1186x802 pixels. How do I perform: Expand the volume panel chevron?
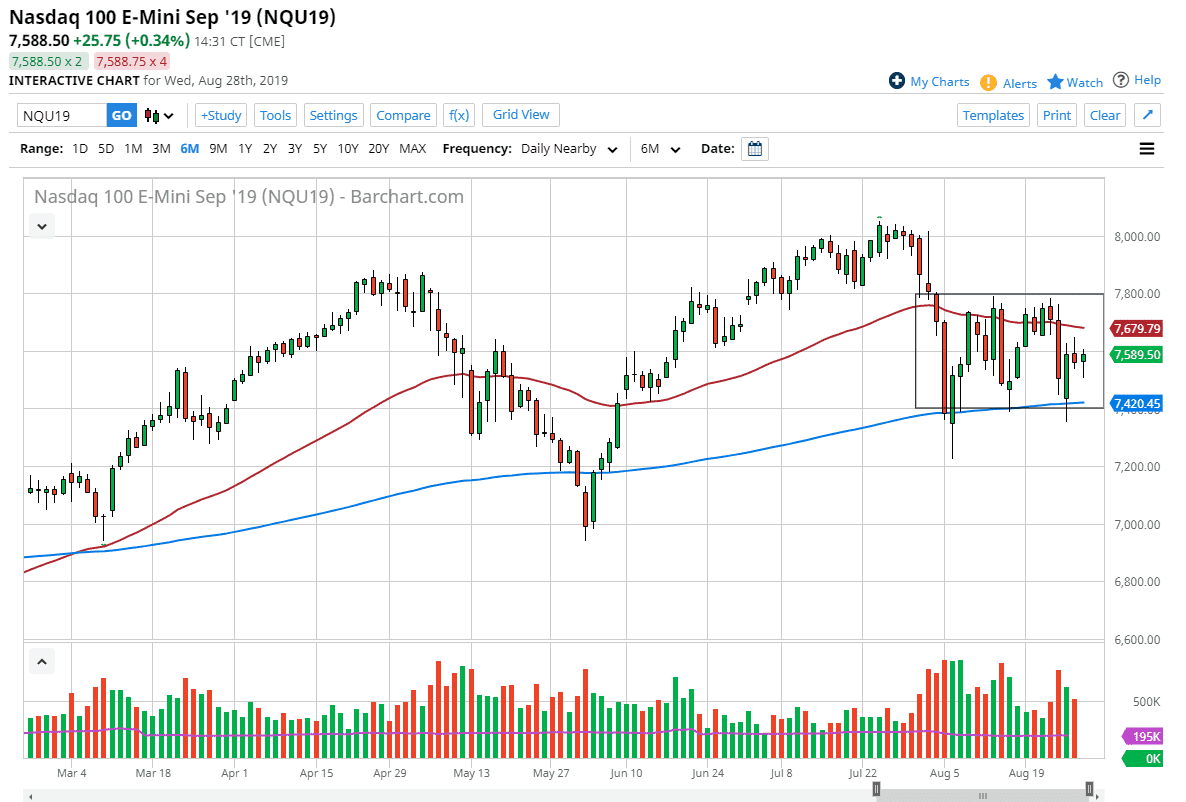click(x=41, y=661)
